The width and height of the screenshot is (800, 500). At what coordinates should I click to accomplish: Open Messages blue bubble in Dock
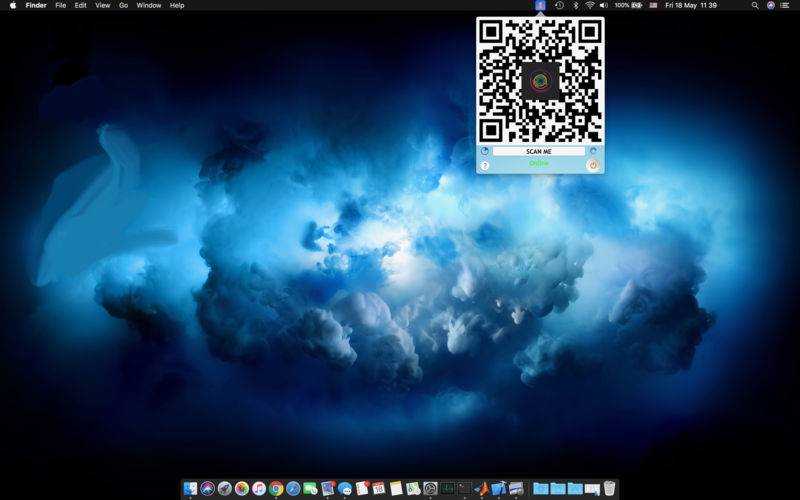pos(345,488)
